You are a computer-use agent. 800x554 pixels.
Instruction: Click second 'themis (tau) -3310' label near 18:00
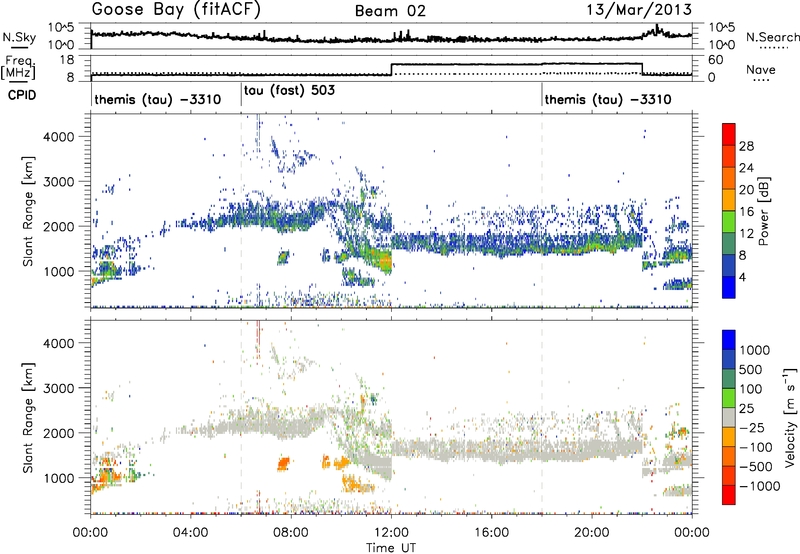click(x=608, y=99)
